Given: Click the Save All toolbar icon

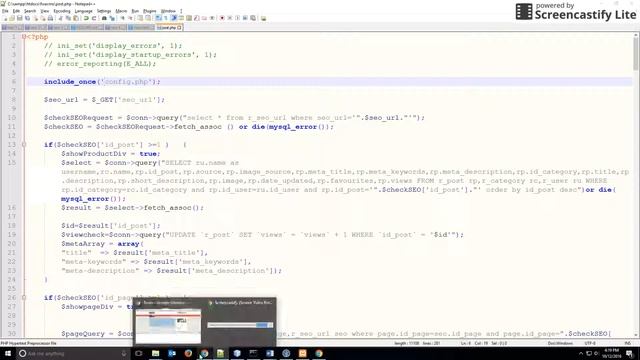Looking at the screenshot, I should coord(27,18).
